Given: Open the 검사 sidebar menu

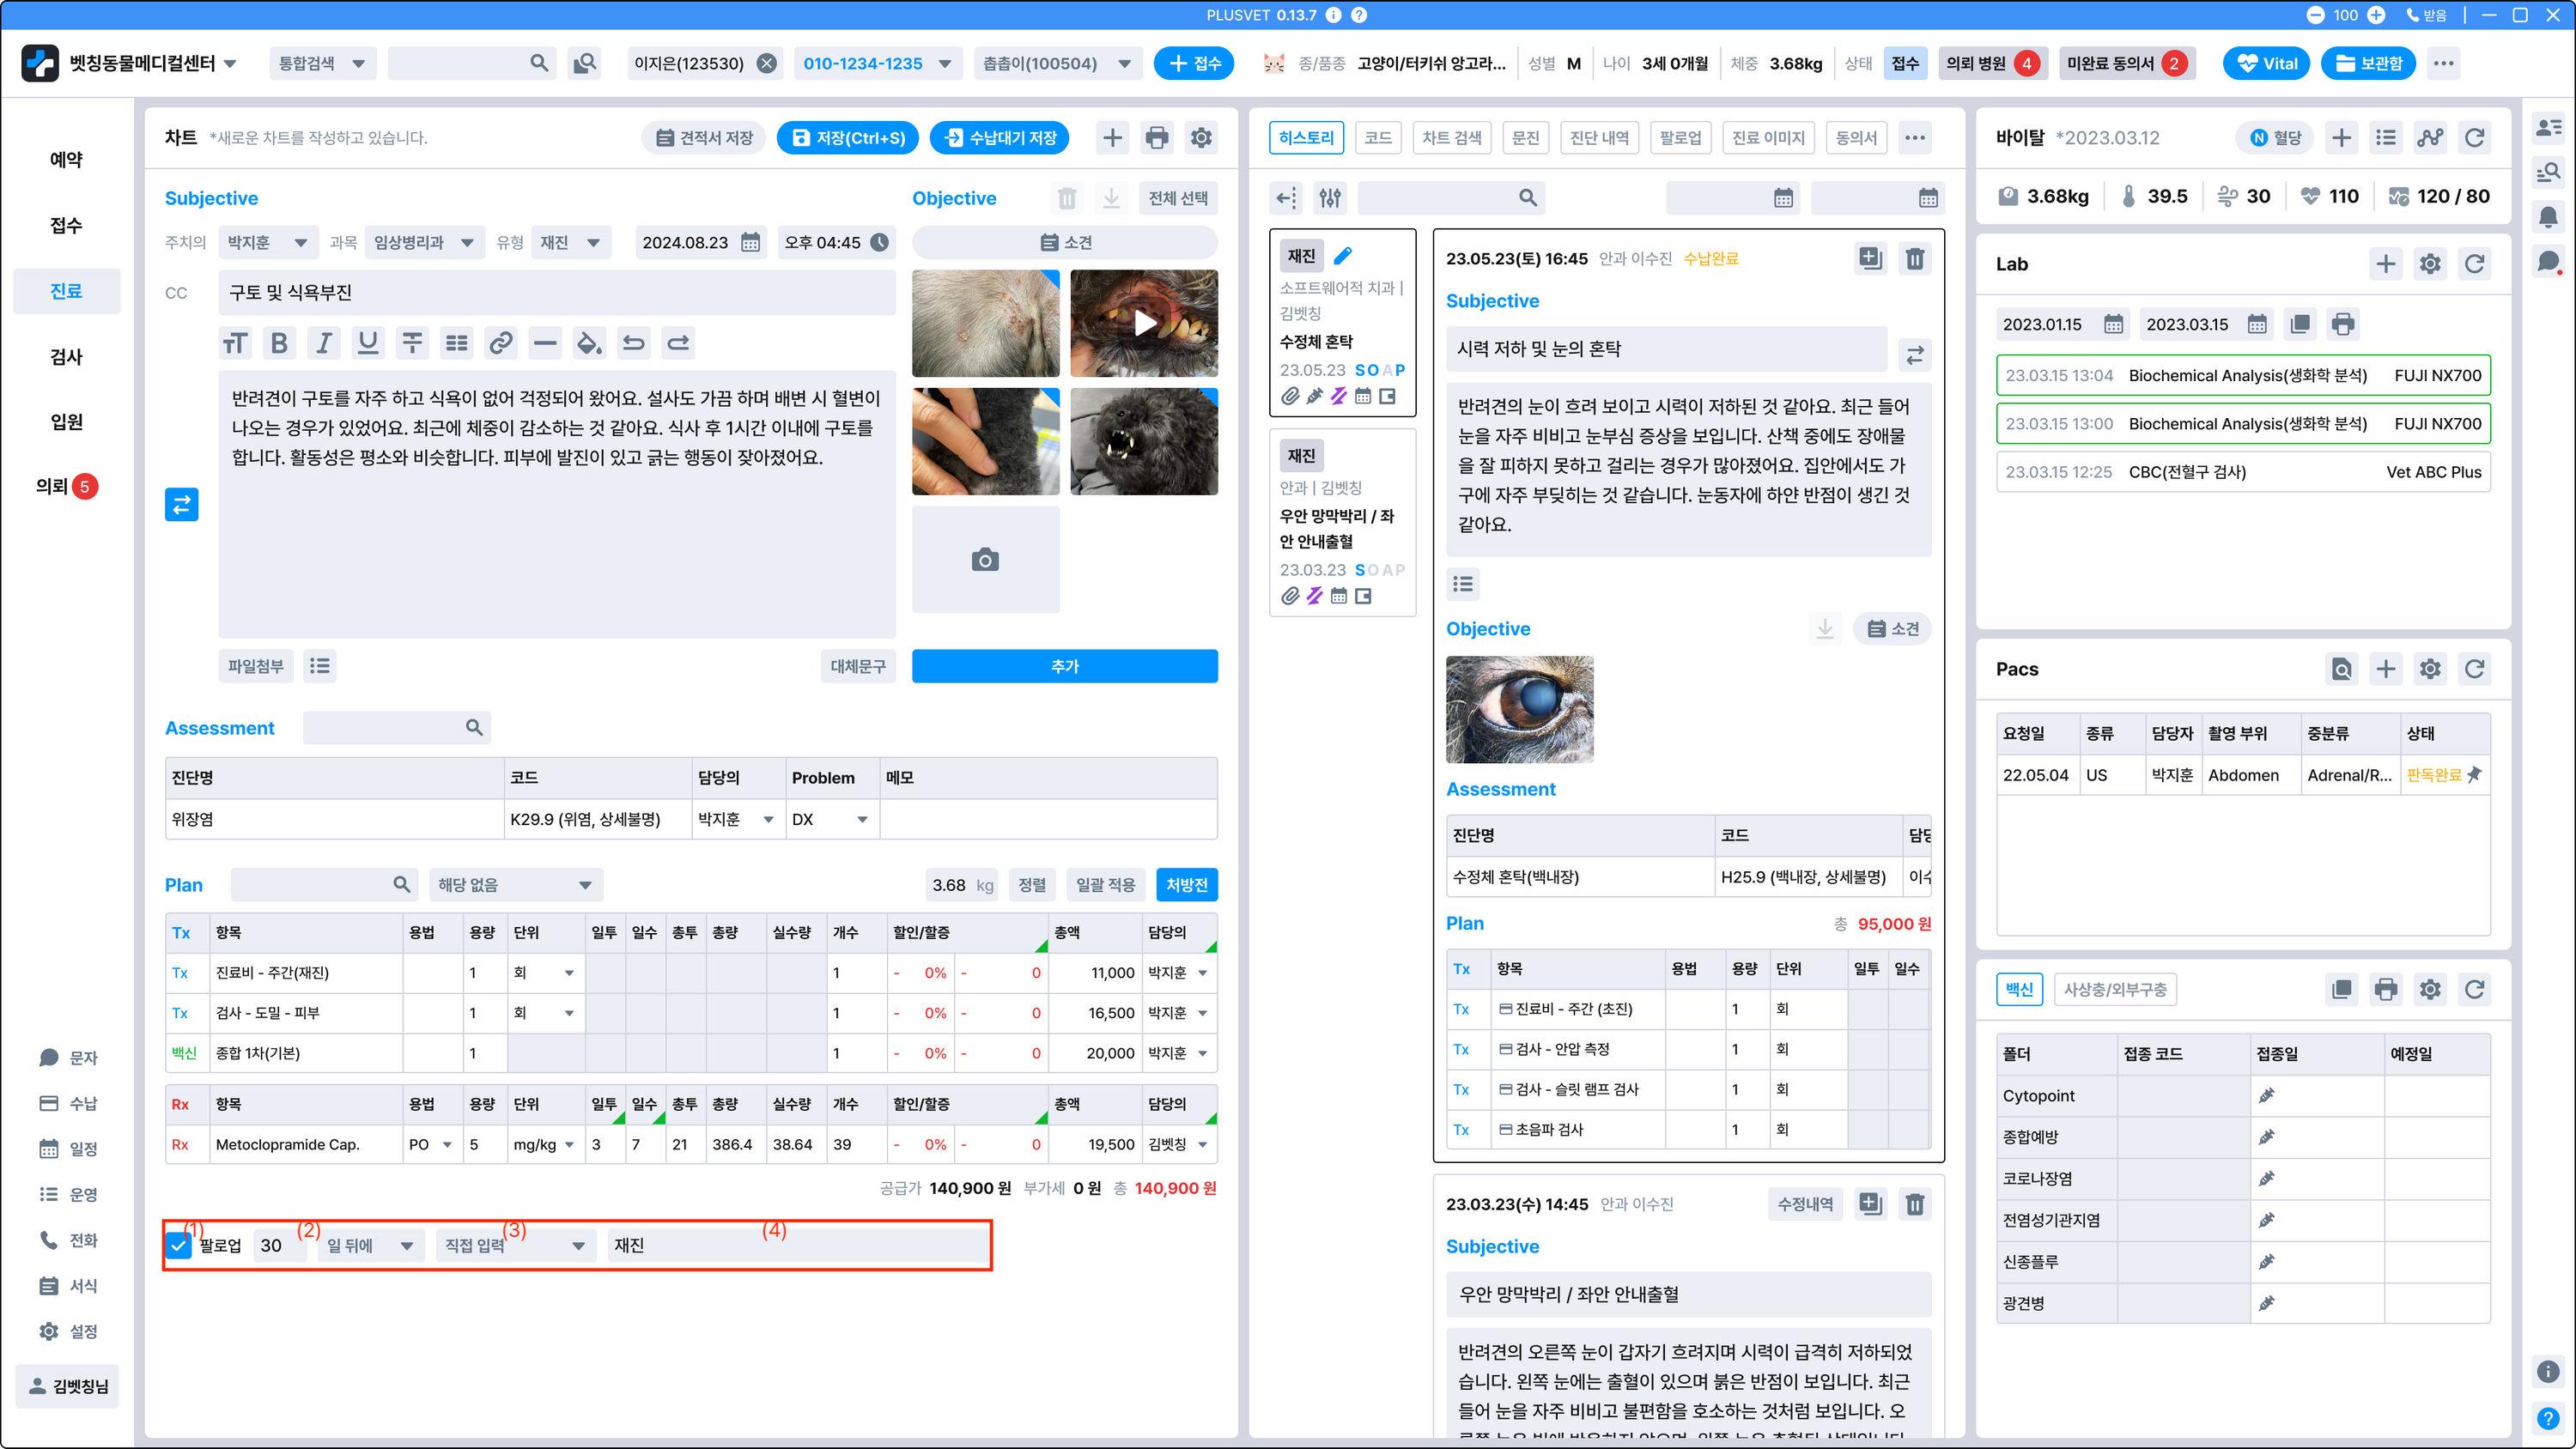Looking at the screenshot, I should coord(66,356).
